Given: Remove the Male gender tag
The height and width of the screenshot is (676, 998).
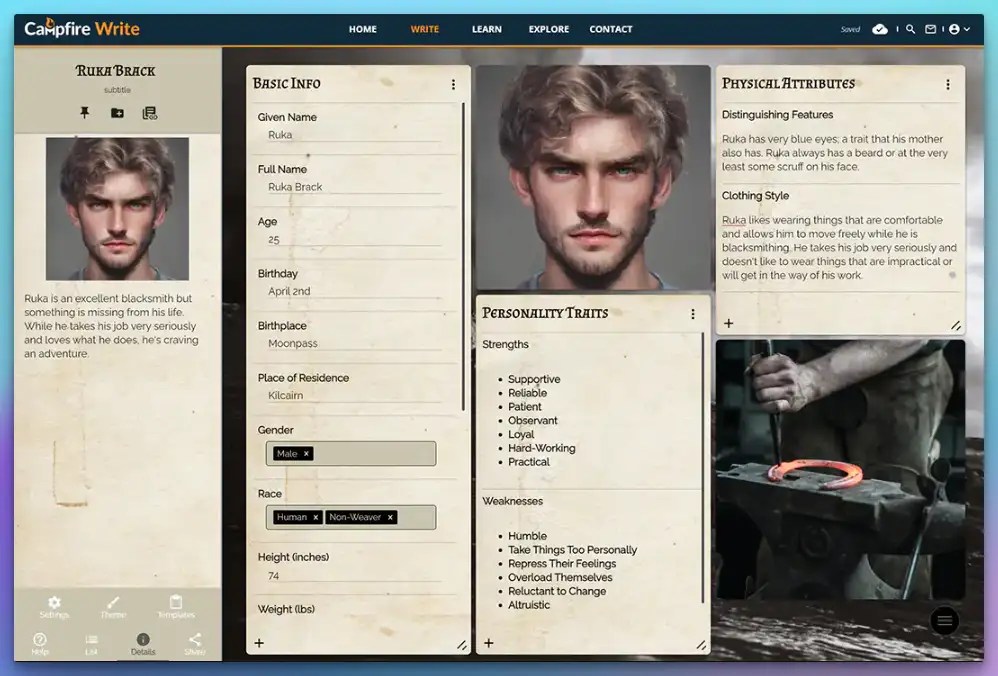Looking at the screenshot, I should tap(306, 454).
